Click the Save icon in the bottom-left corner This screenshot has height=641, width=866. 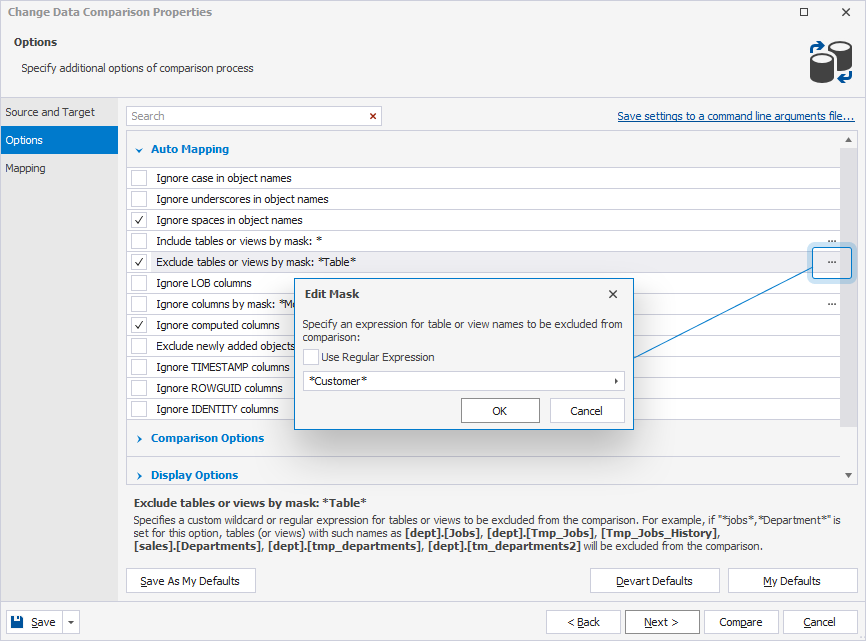point(16,621)
